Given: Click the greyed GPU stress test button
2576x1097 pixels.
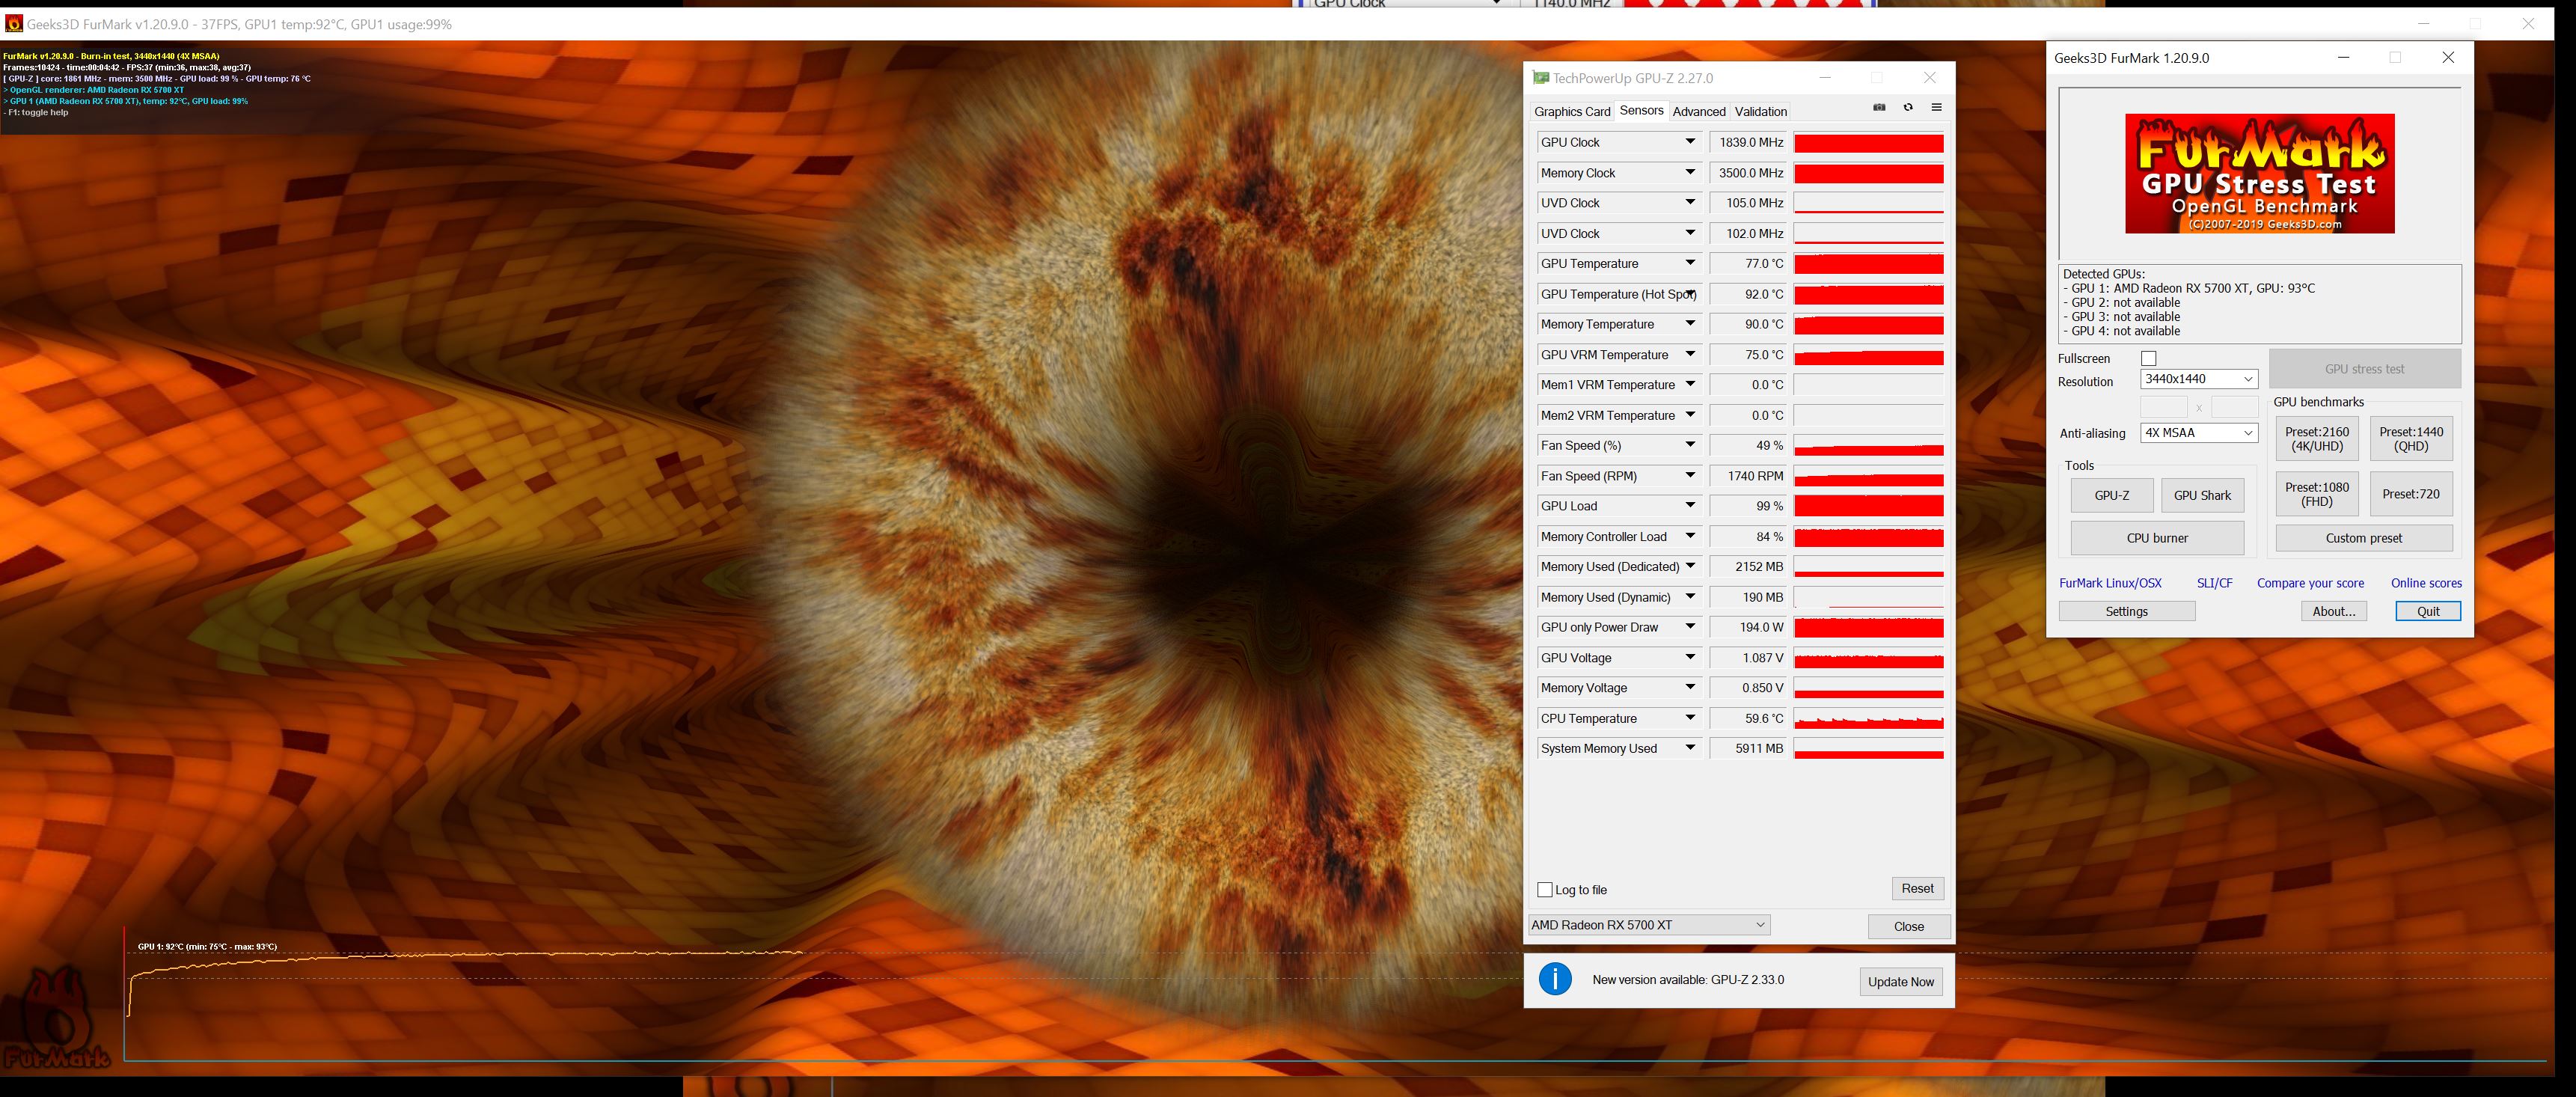Looking at the screenshot, I should pos(2364,369).
